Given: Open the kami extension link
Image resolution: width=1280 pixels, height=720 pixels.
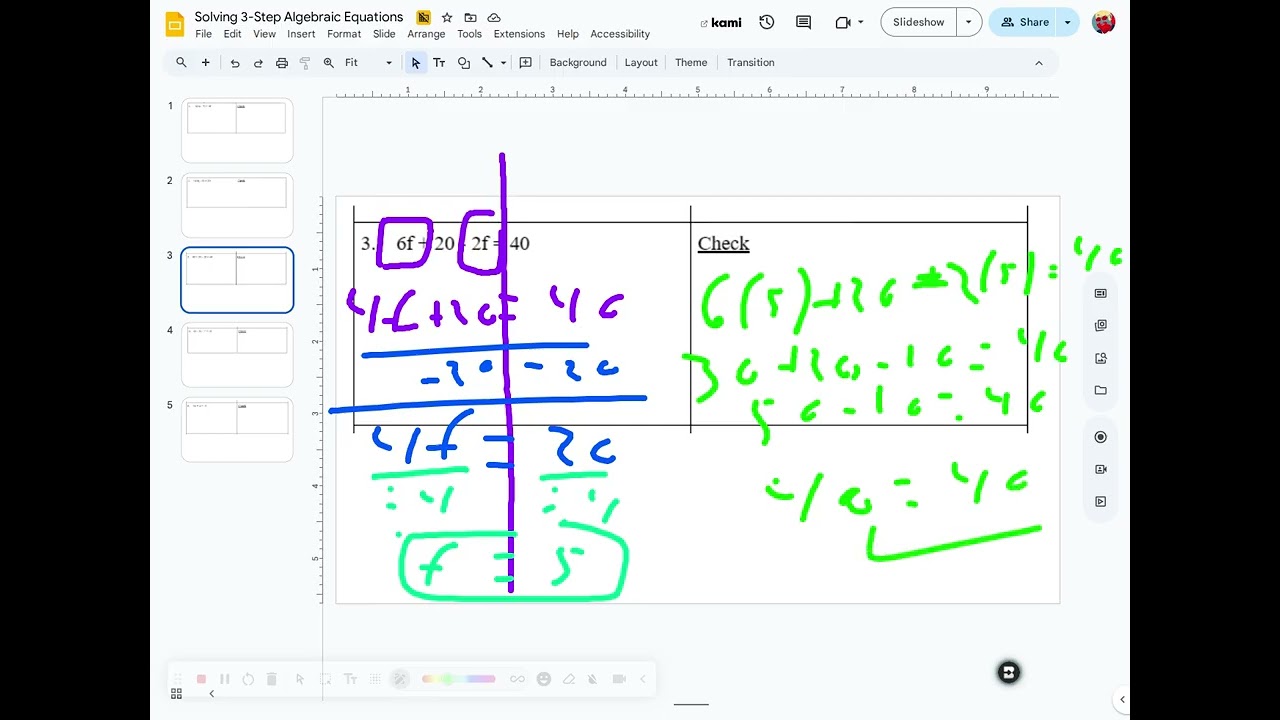Looking at the screenshot, I should [x=721, y=22].
